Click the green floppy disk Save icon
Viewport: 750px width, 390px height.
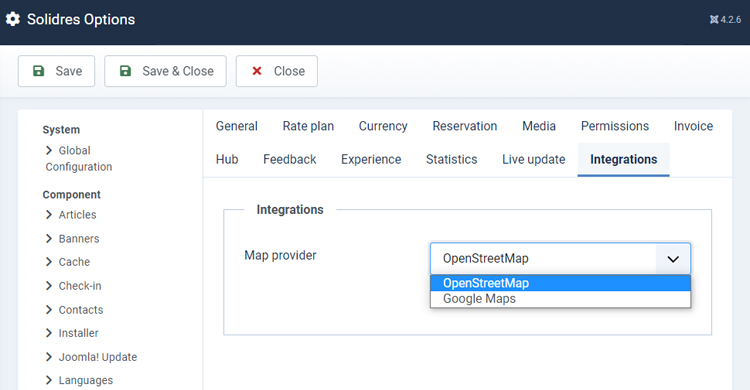coord(38,71)
